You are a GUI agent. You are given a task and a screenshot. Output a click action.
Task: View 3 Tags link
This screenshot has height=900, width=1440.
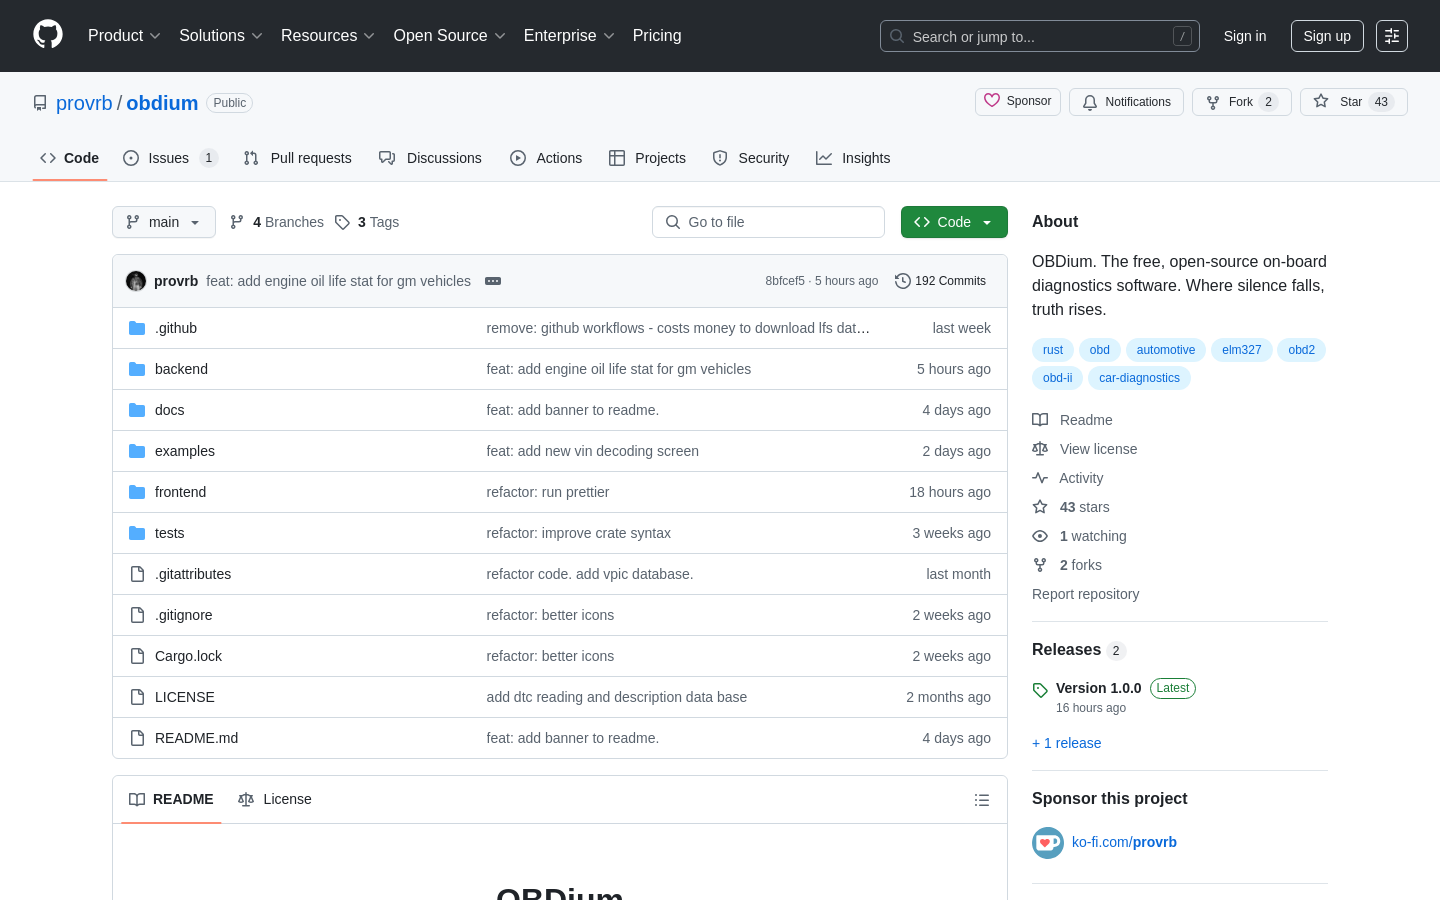[x=367, y=222]
